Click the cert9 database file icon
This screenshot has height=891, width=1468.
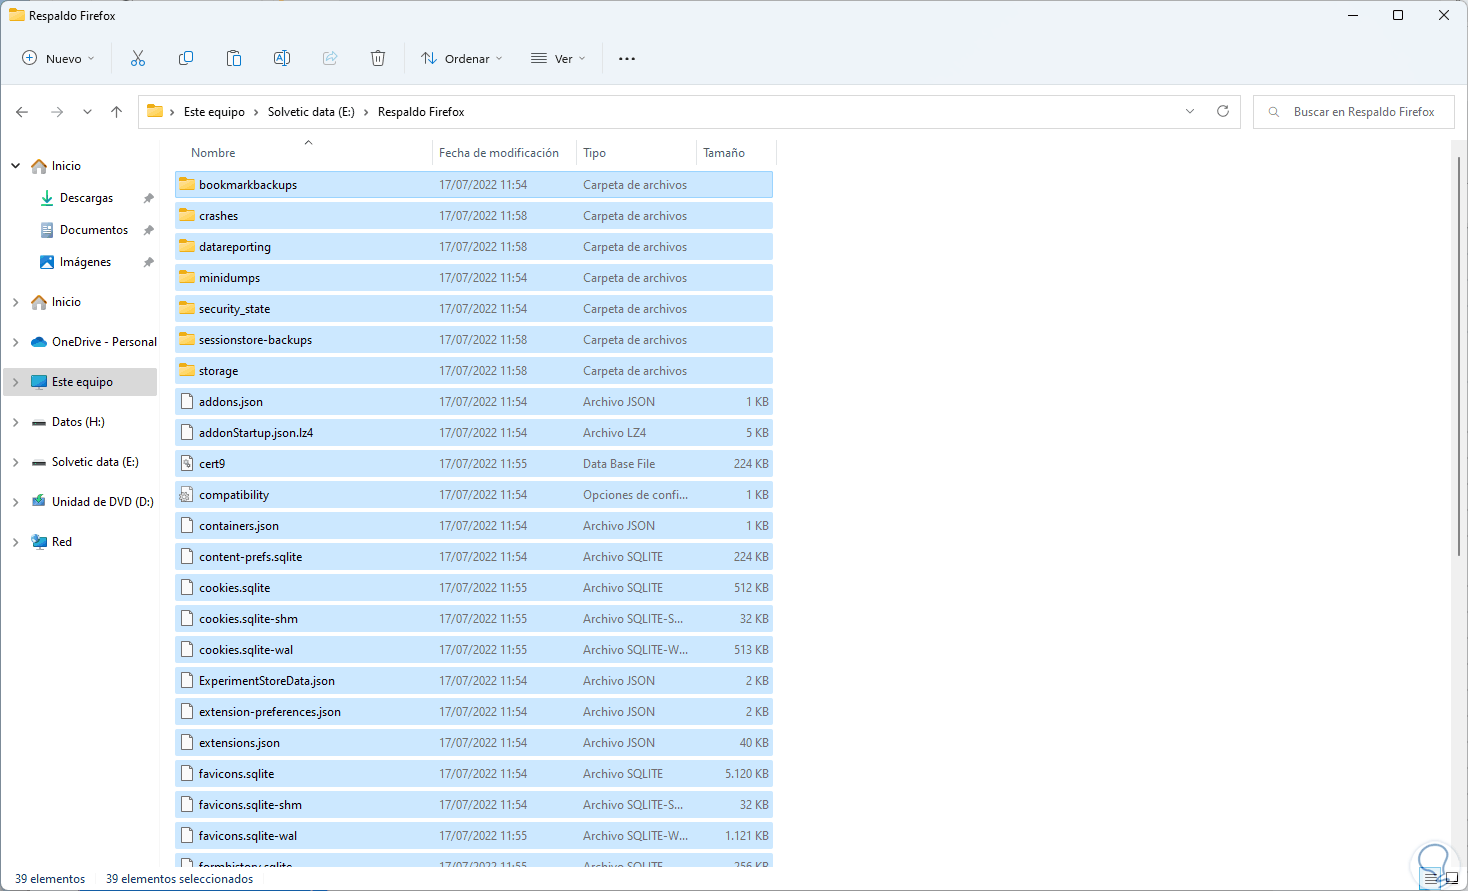pyautogui.click(x=187, y=463)
